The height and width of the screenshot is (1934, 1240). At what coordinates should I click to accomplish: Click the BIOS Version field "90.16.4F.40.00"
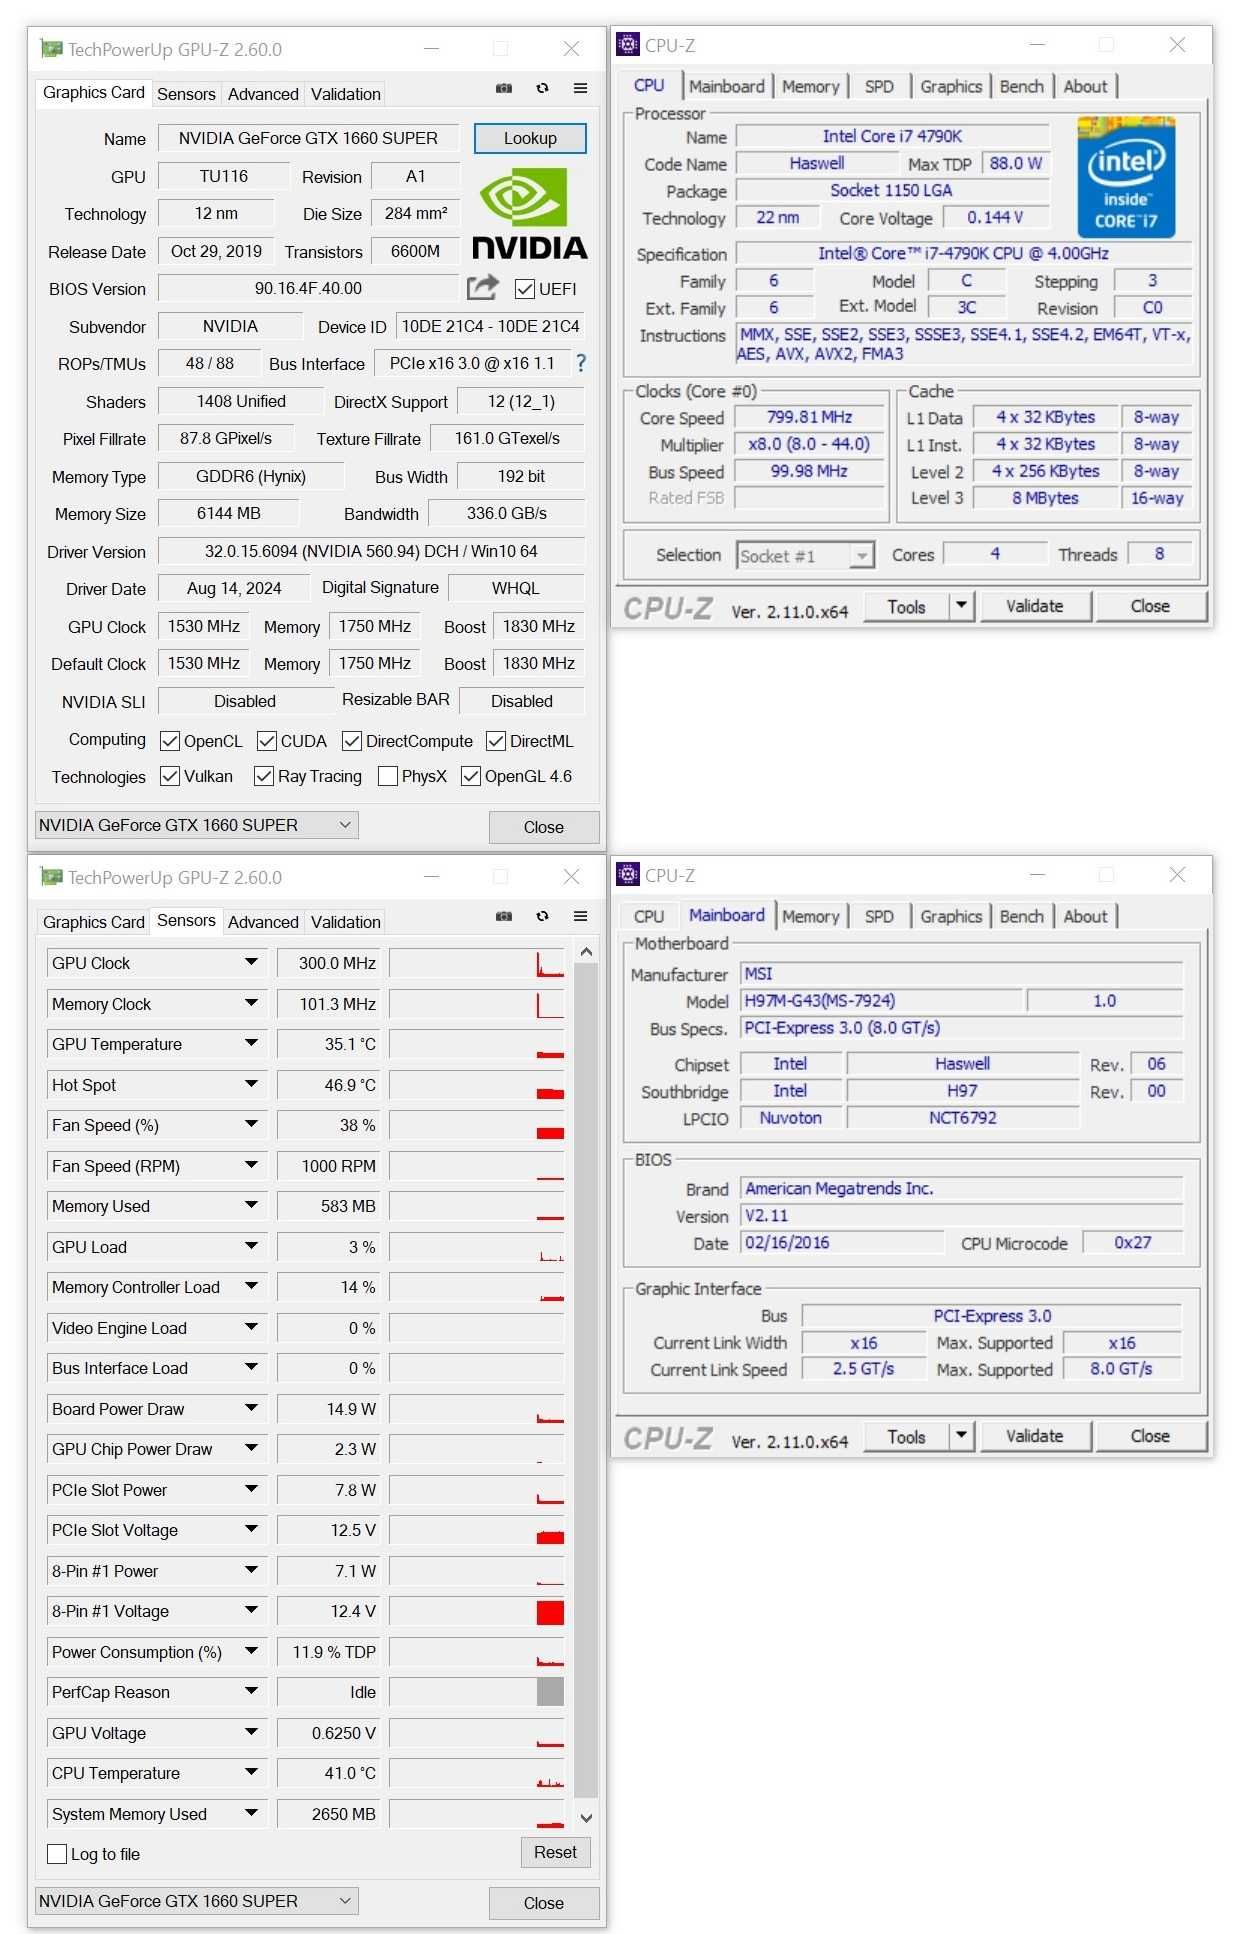coord(308,288)
